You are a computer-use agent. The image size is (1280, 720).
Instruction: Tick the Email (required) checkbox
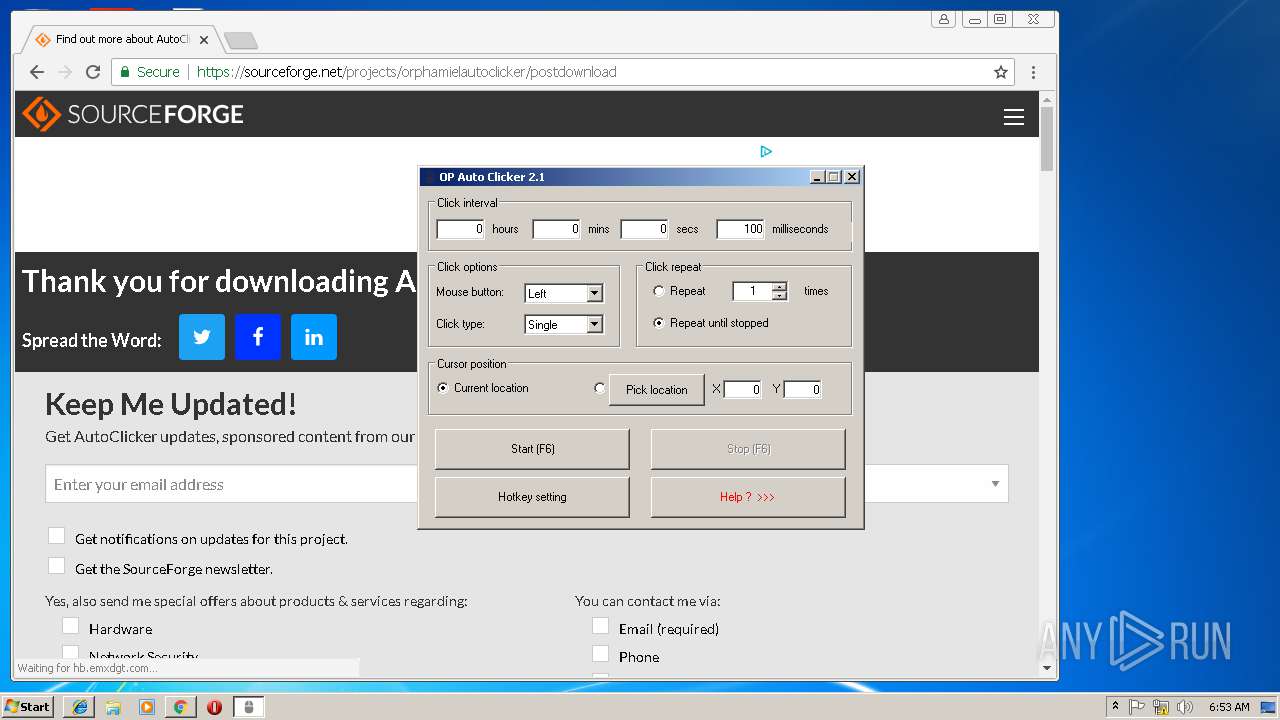coord(600,626)
